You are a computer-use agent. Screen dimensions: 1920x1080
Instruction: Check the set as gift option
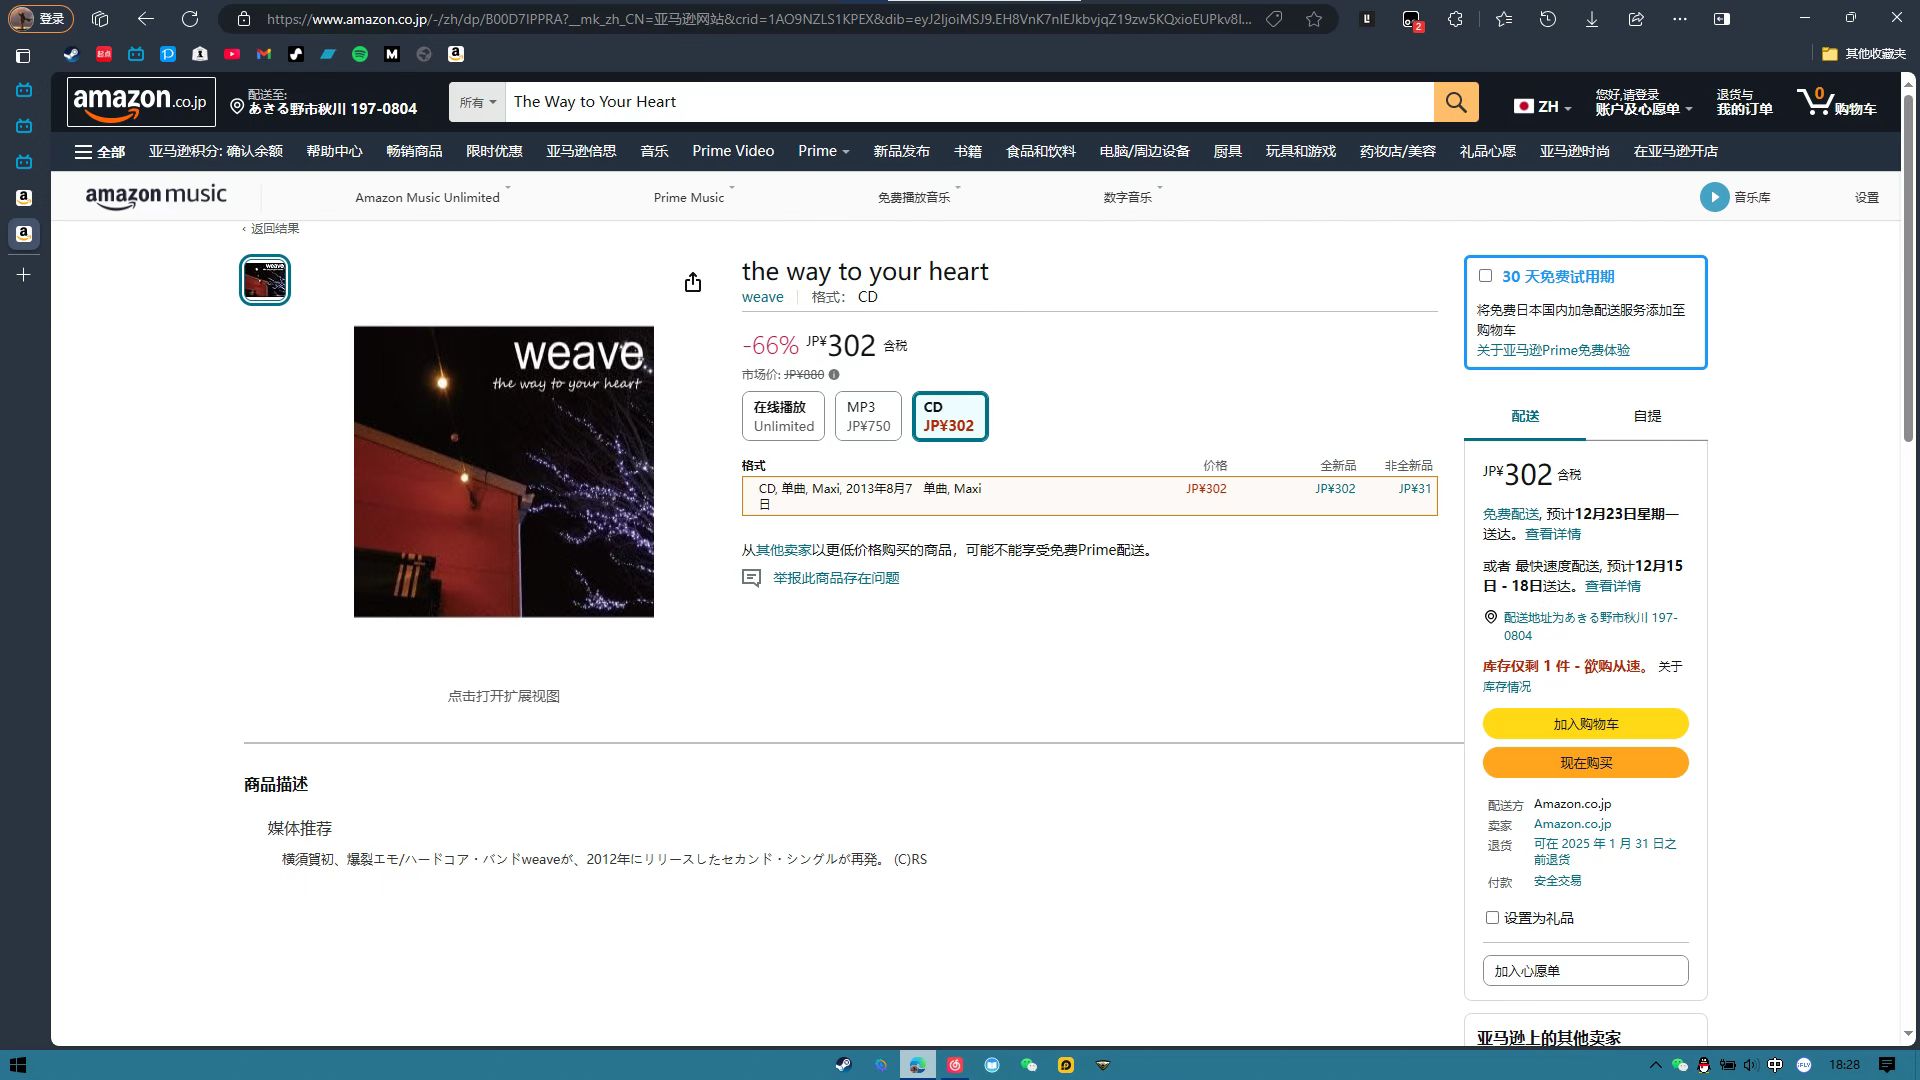point(1492,918)
